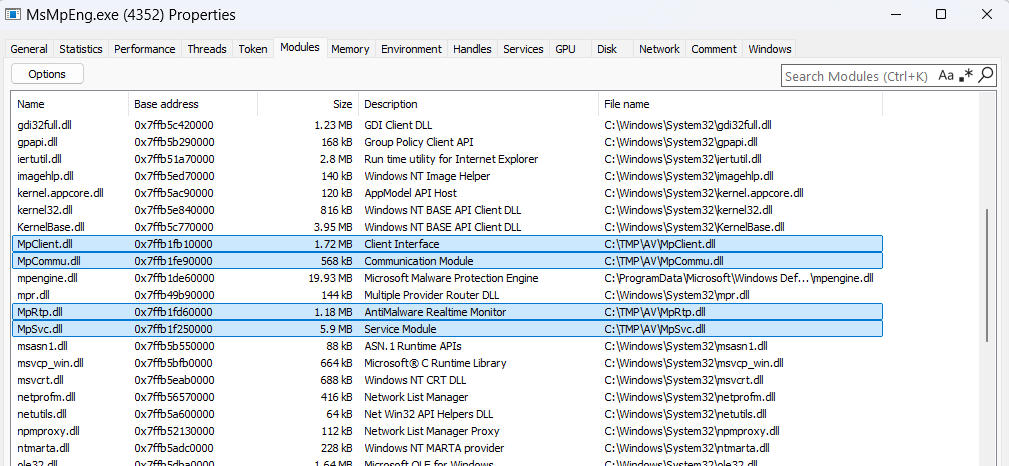
Task: Select the msvcp_win.dll module row
Action: pyautogui.click(x=447, y=363)
